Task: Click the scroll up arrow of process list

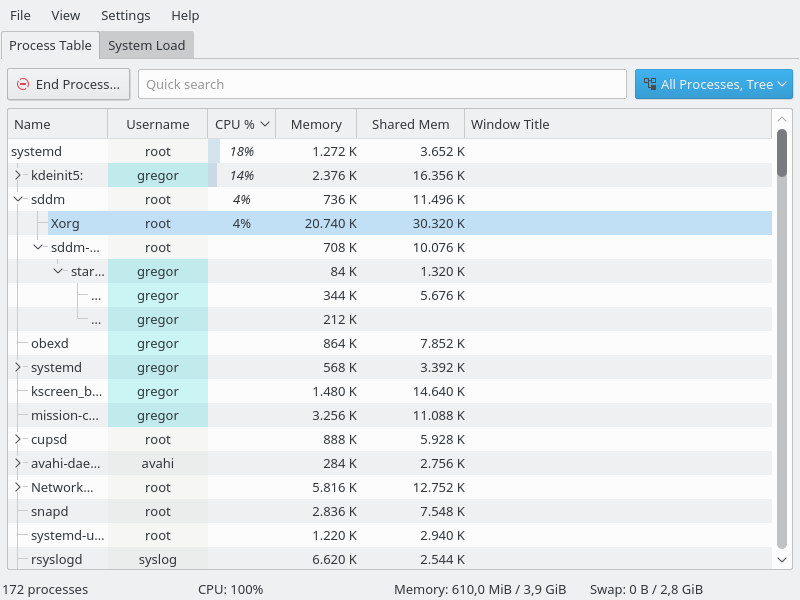Action: click(x=782, y=118)
